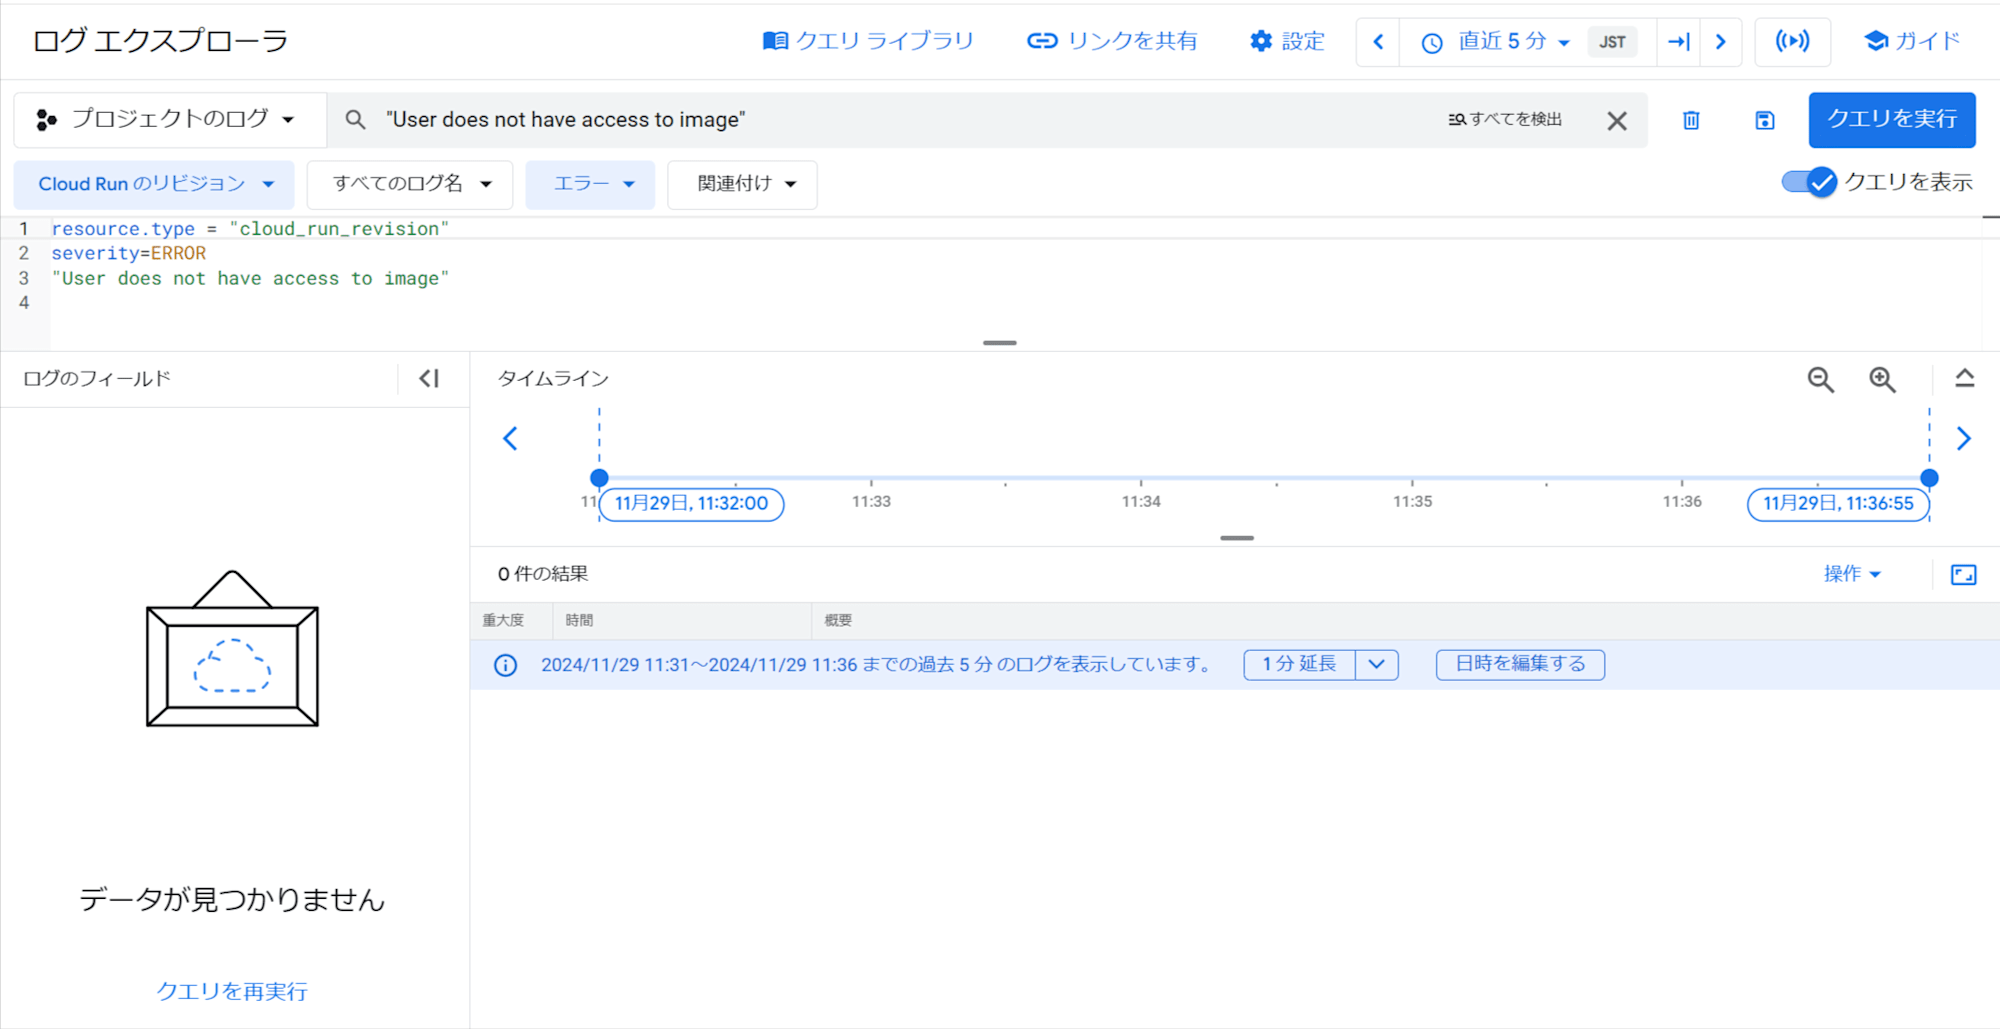Expand results to fullscreen icon

pos(1964,575)
